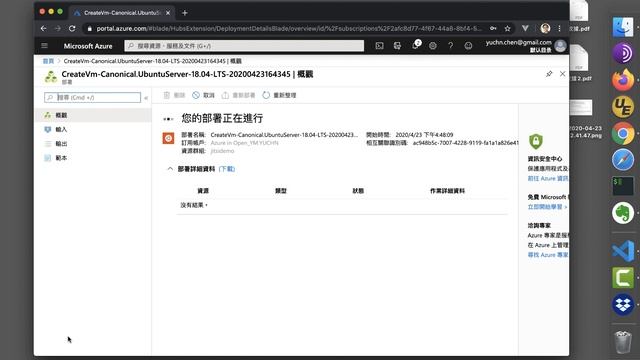640x360 pixels.
Task: Pin the deployment blade with the pin icon
Action: [549, 74]
